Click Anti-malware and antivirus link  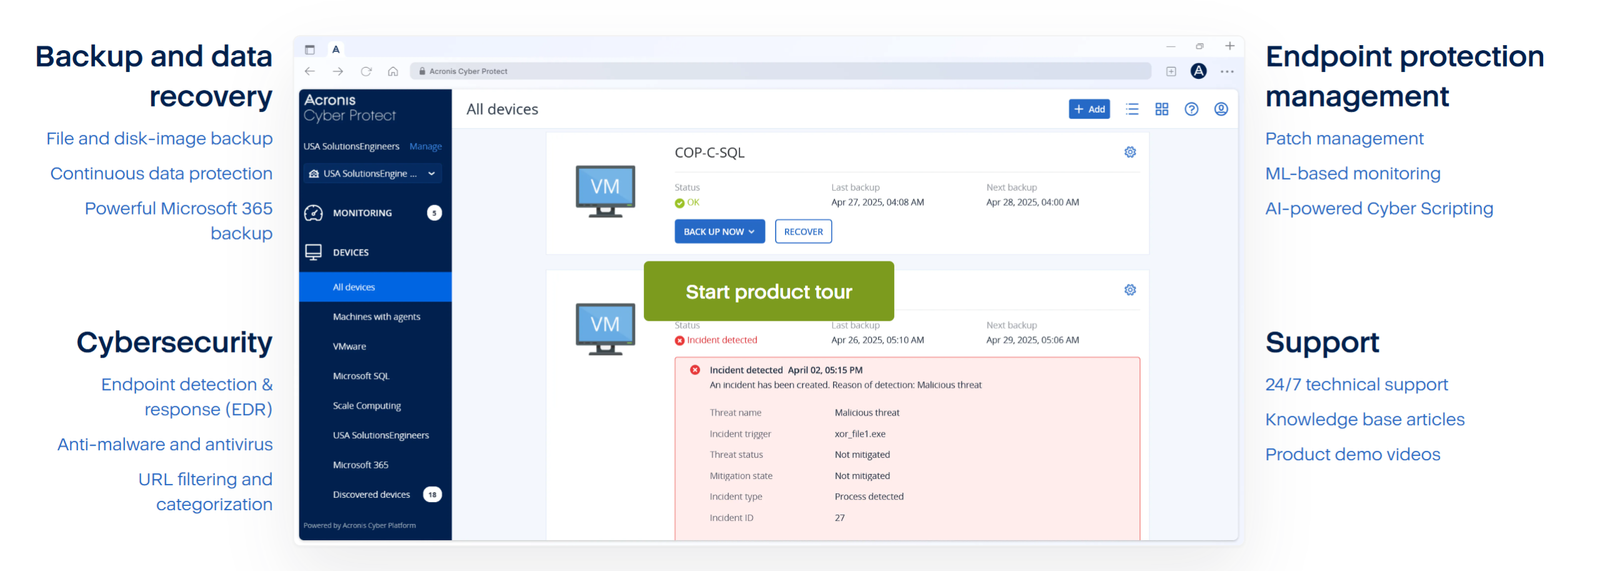click(165, 445)
